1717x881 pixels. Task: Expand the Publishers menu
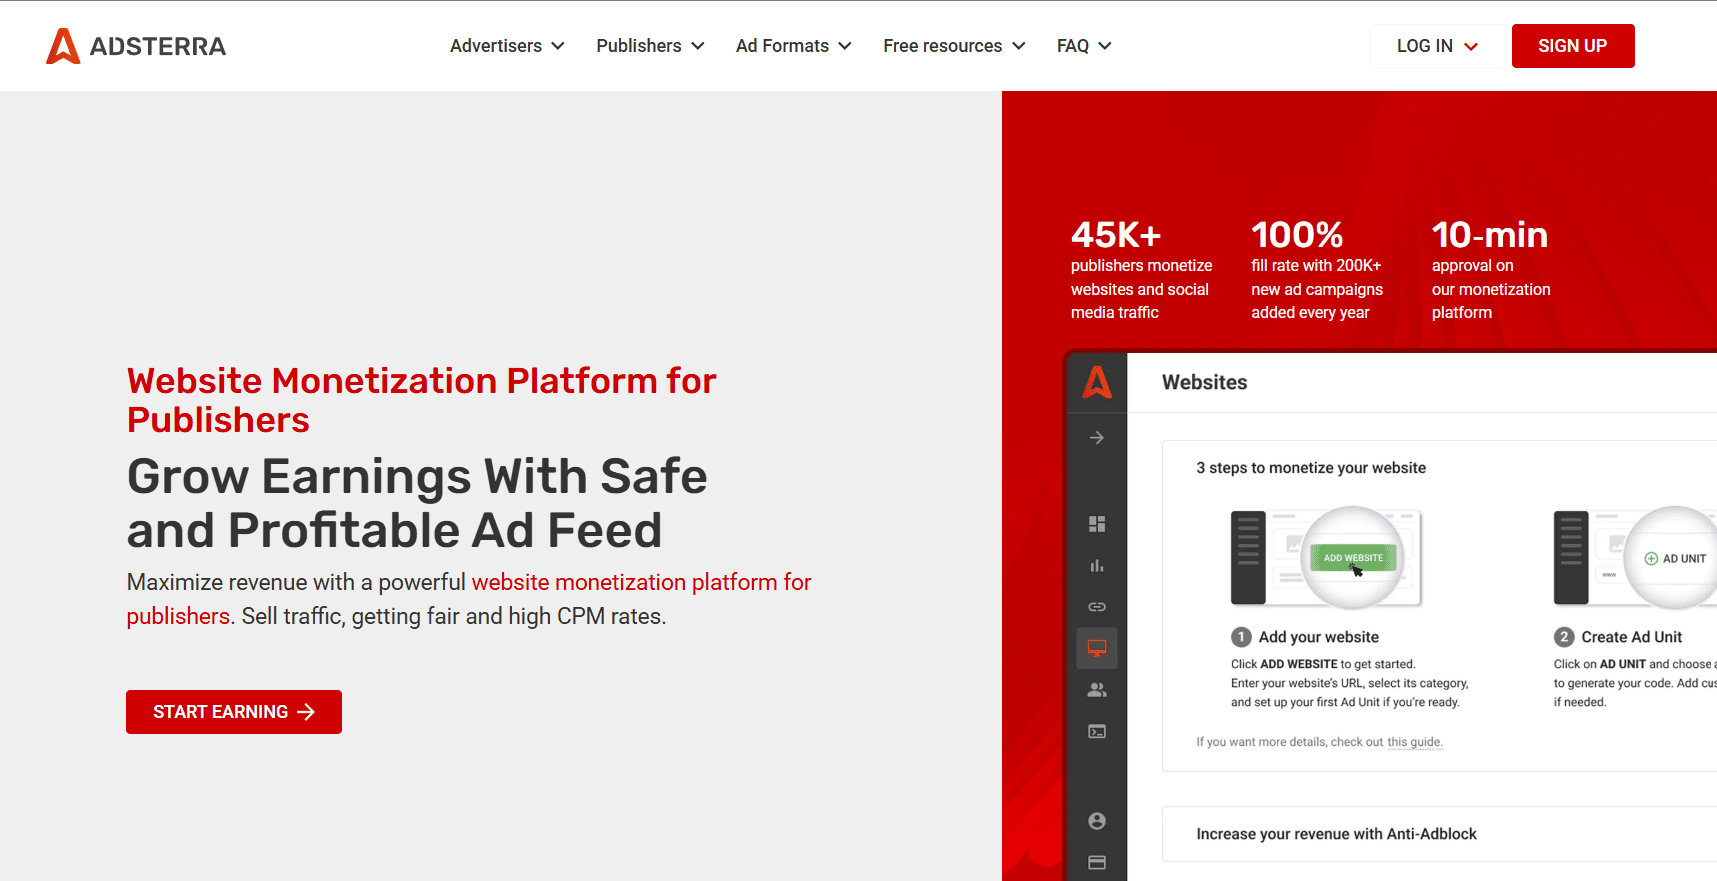pos(650,46)
